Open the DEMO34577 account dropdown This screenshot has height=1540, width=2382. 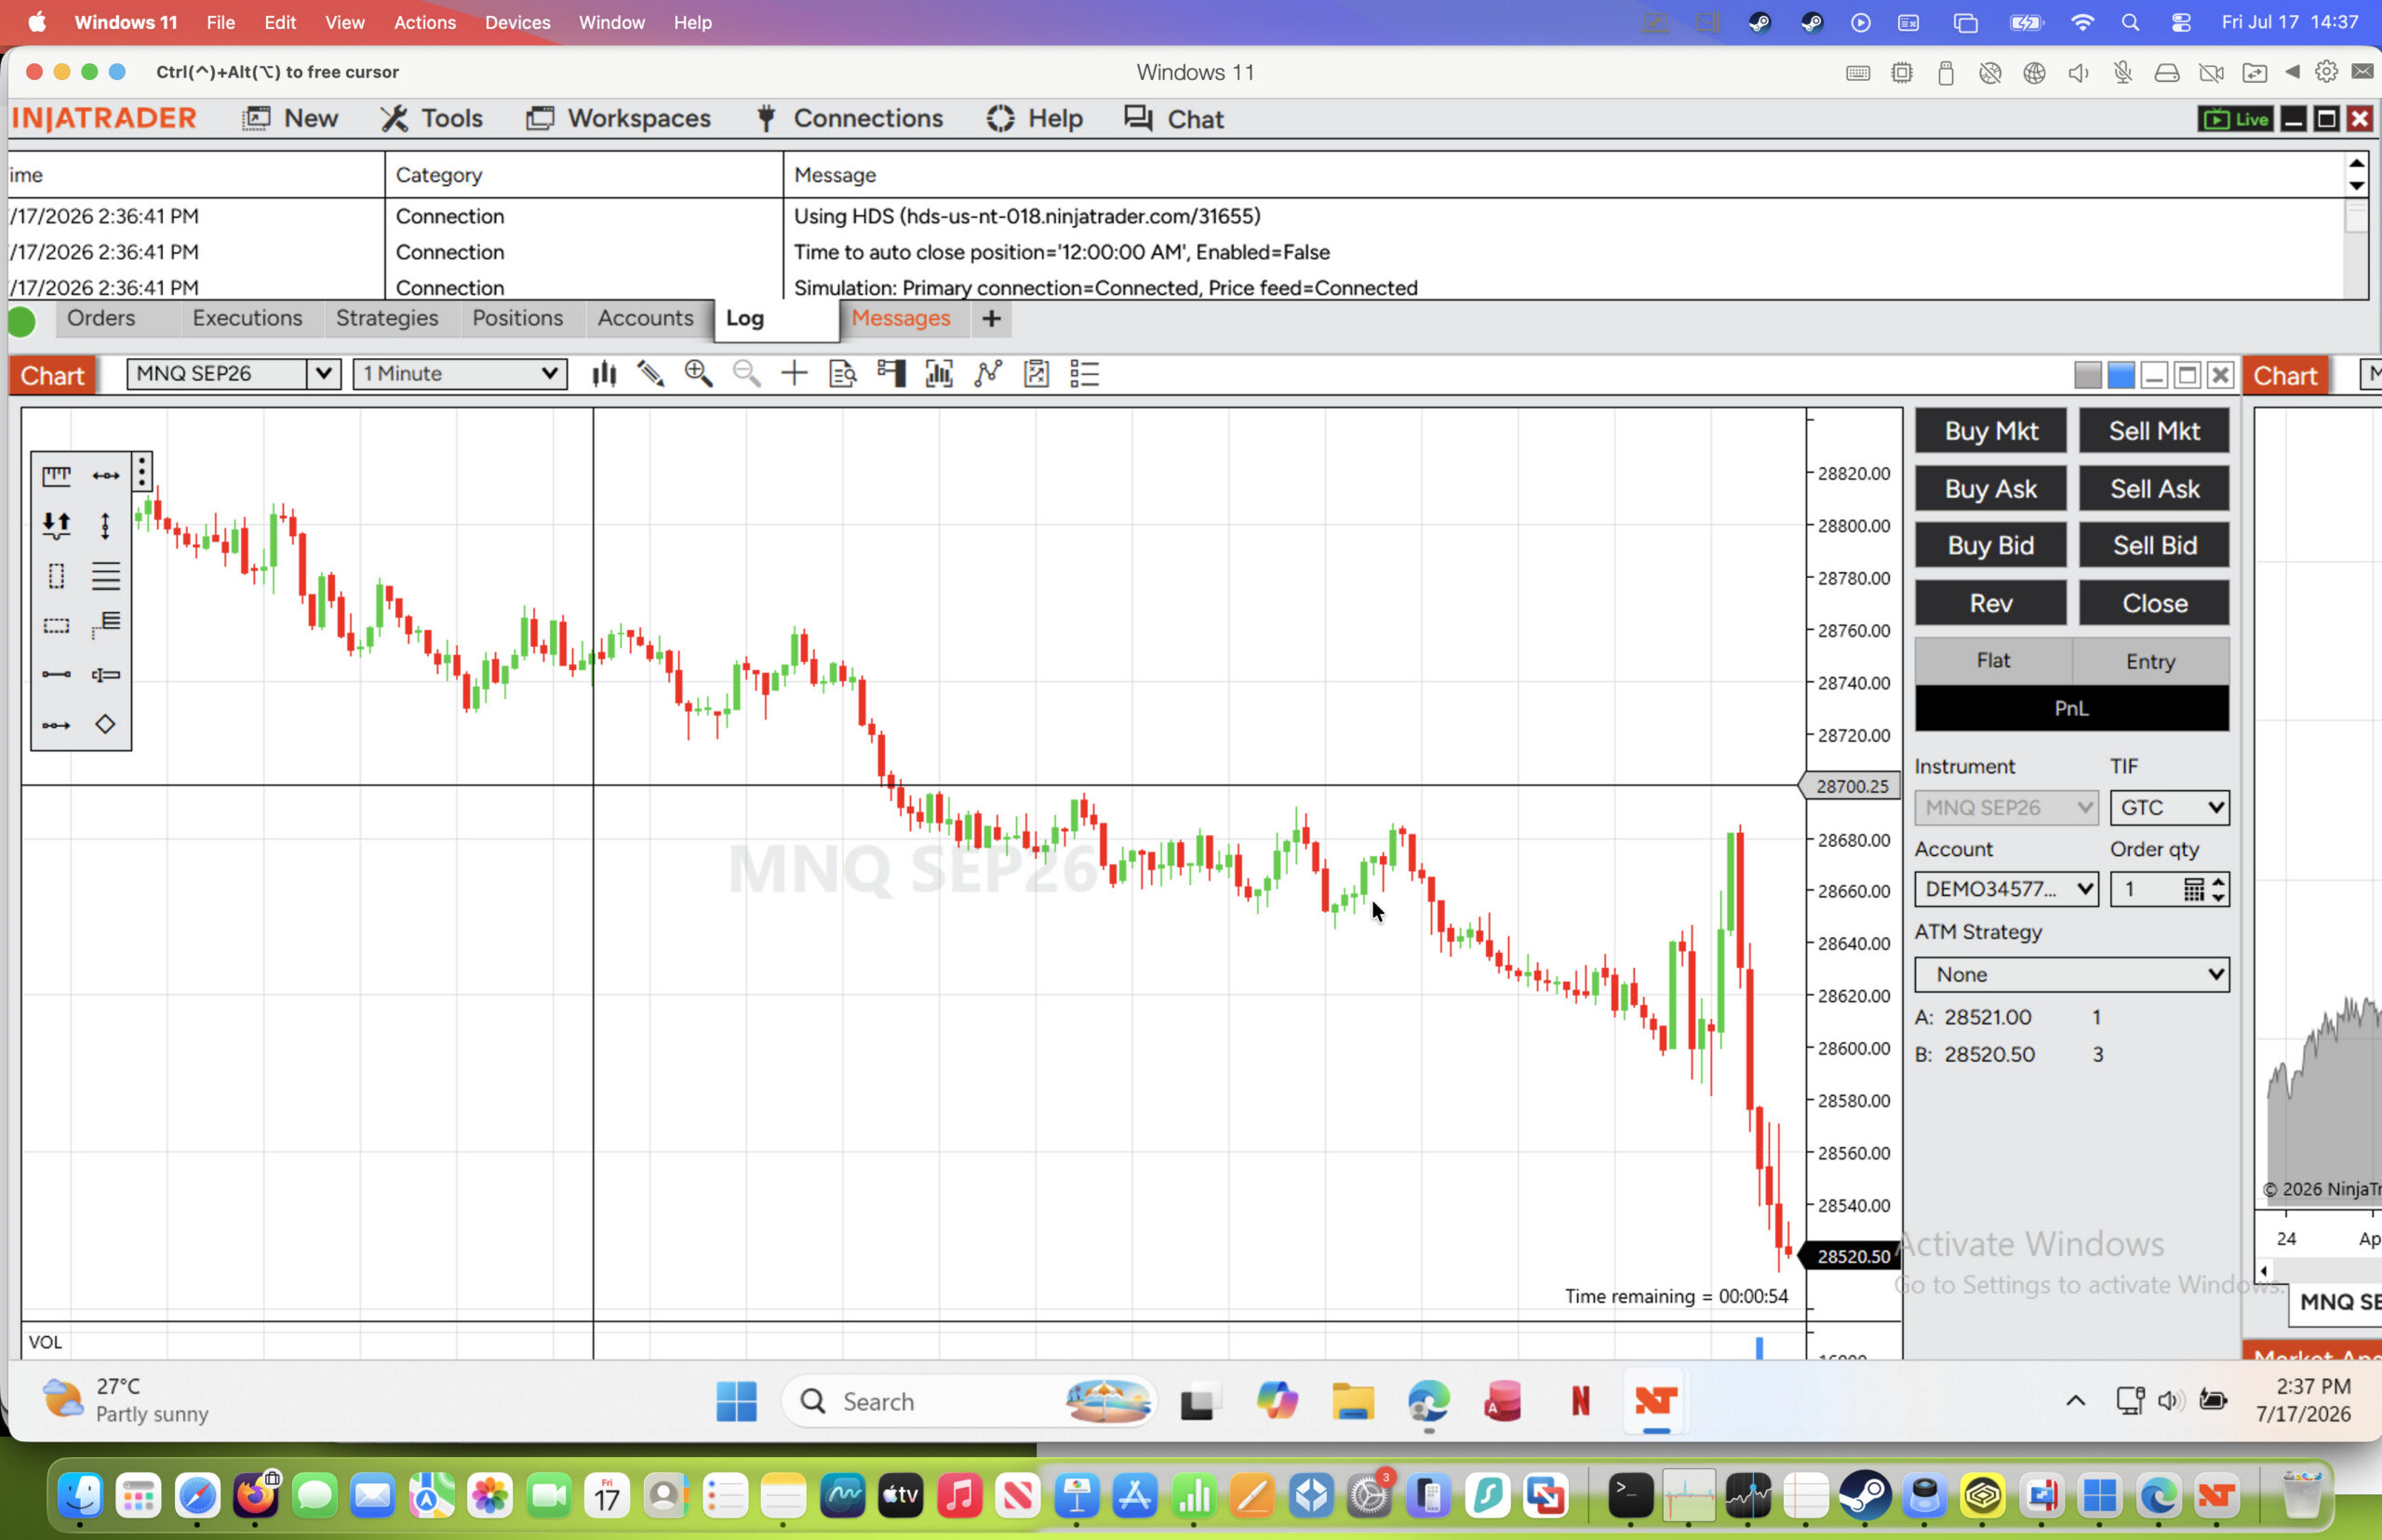click(2006, 889)
